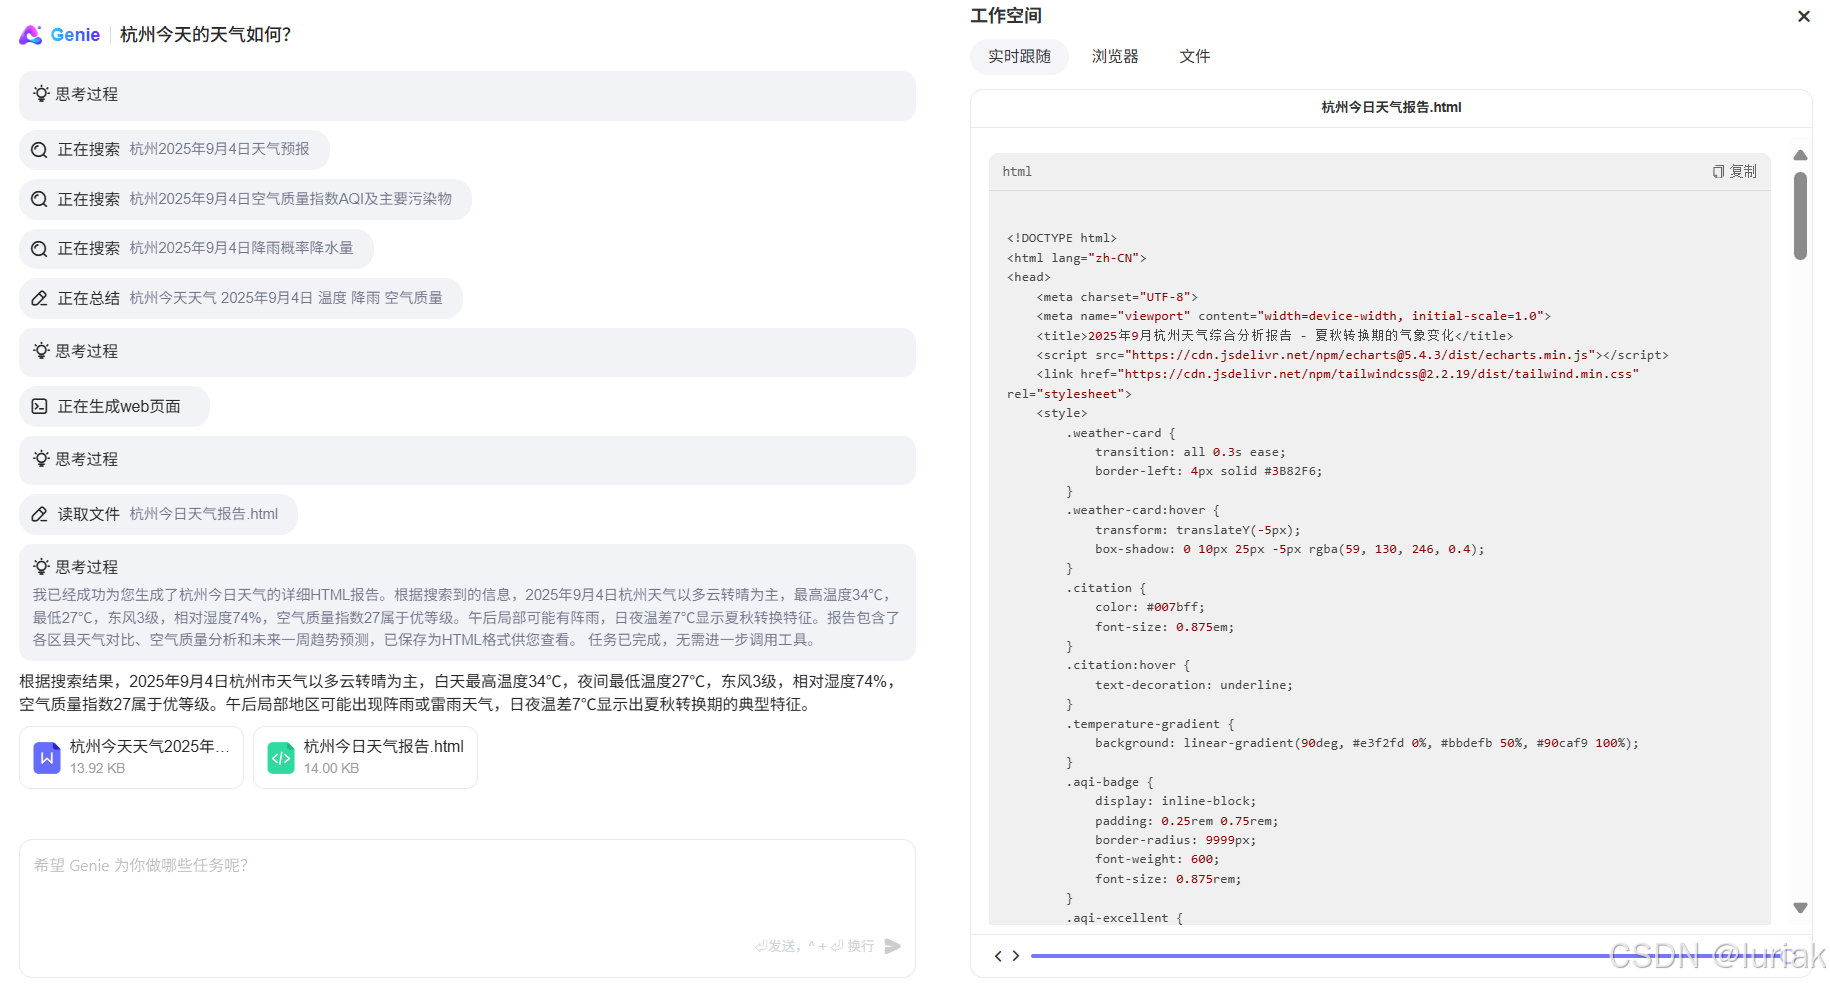
Task: Click the 13.92 KB file size label
Action: (98, 768)
